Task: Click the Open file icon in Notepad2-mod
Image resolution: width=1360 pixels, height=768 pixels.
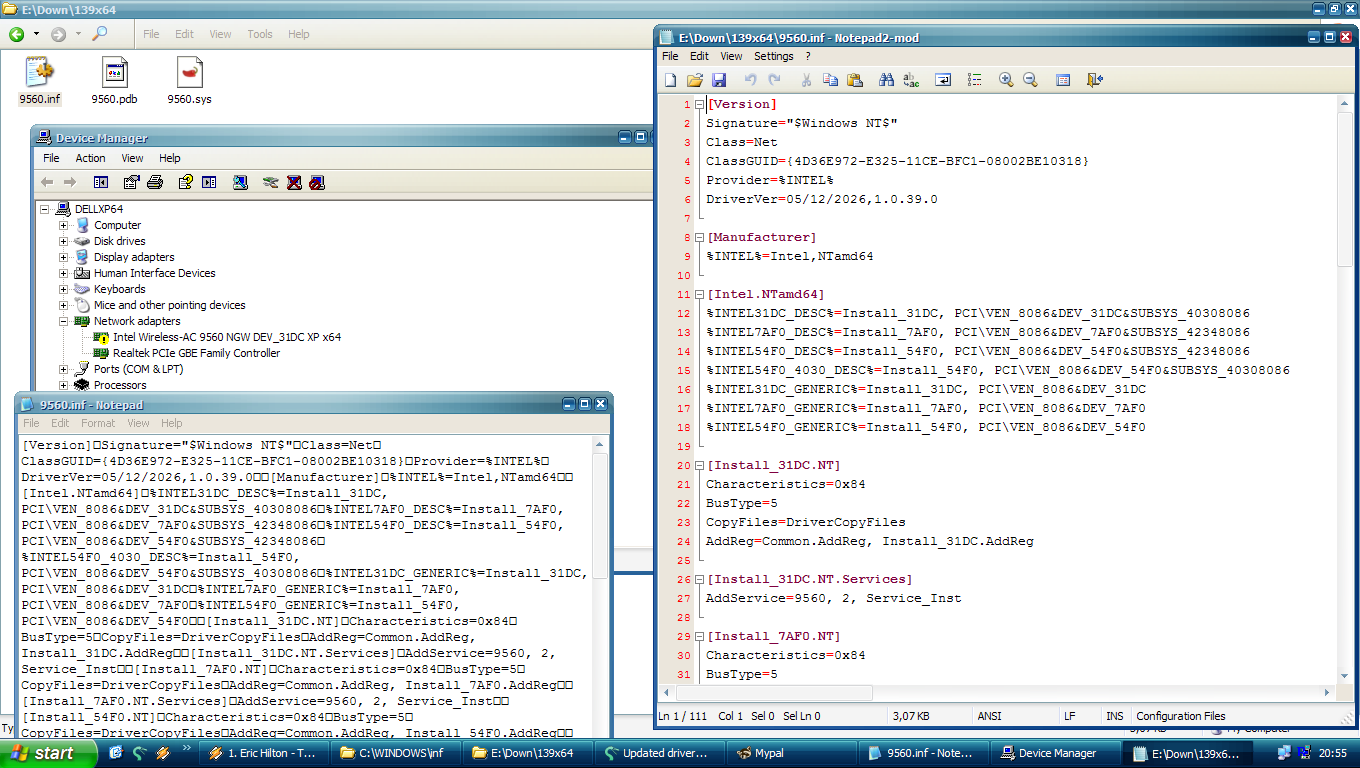Action: click(695, 80)
